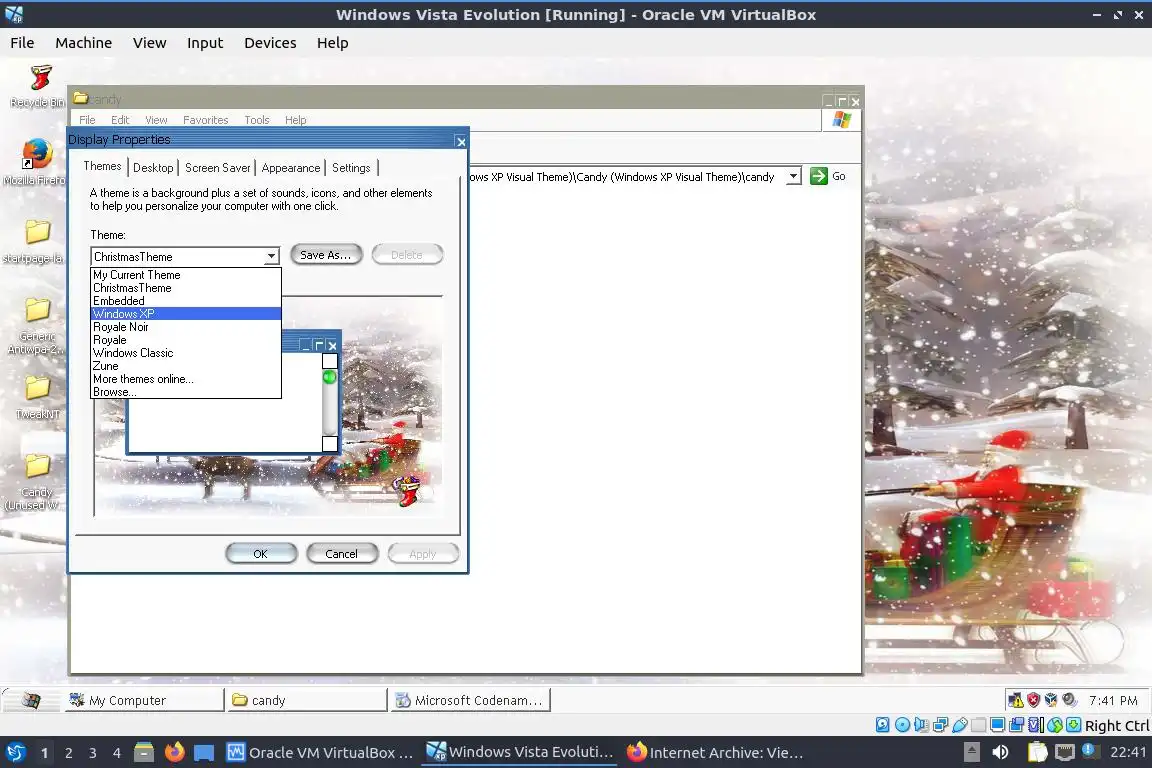Switch to the Desktop tab
1152x768 pixels.
pos(153,168)
